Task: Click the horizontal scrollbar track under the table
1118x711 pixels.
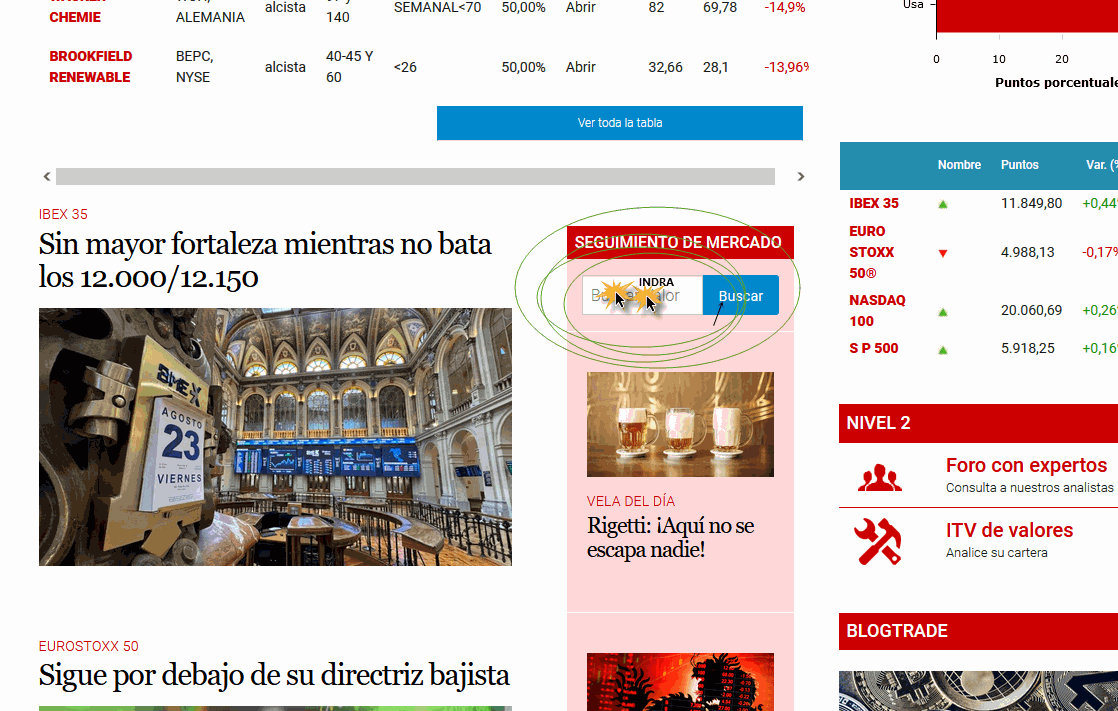Action: click(x=415, y=176)
